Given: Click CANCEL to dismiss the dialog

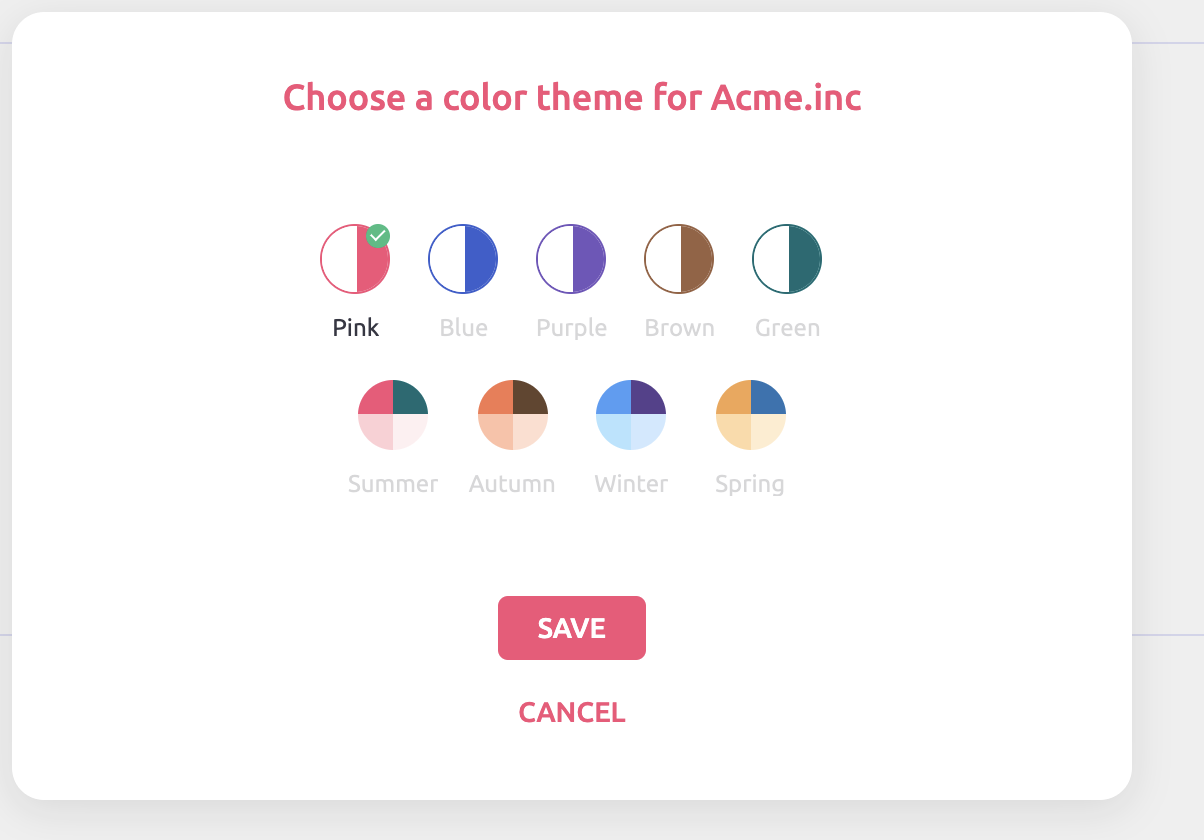Looking at the screenshot, I should tap(570, 712).
